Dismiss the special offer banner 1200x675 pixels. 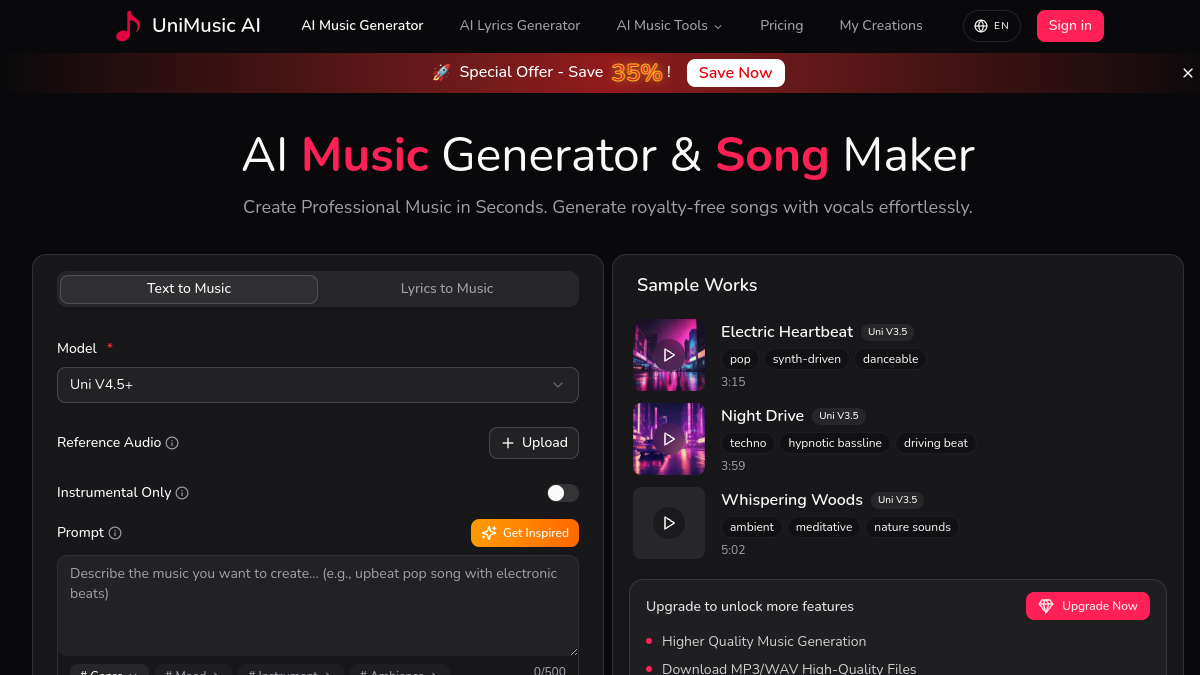1188,73
